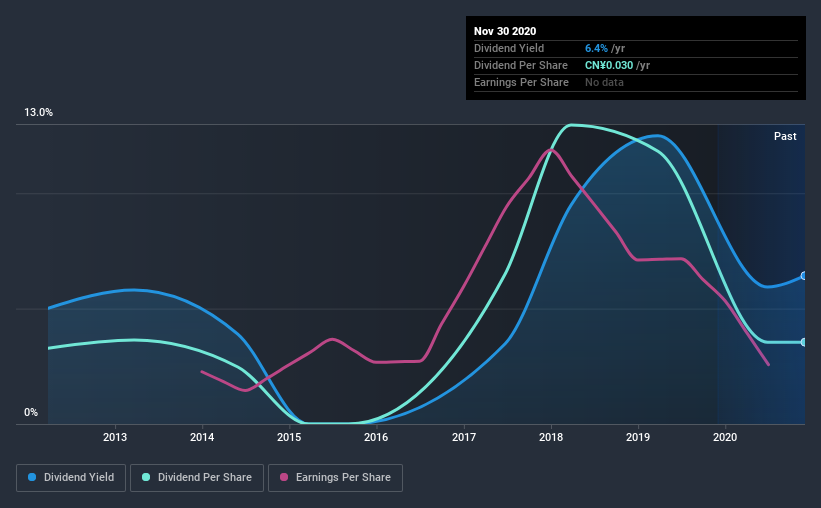Viewport: 821px width, 508px height.
Task: Click the Past region label
Action: (x=785, y=136)
